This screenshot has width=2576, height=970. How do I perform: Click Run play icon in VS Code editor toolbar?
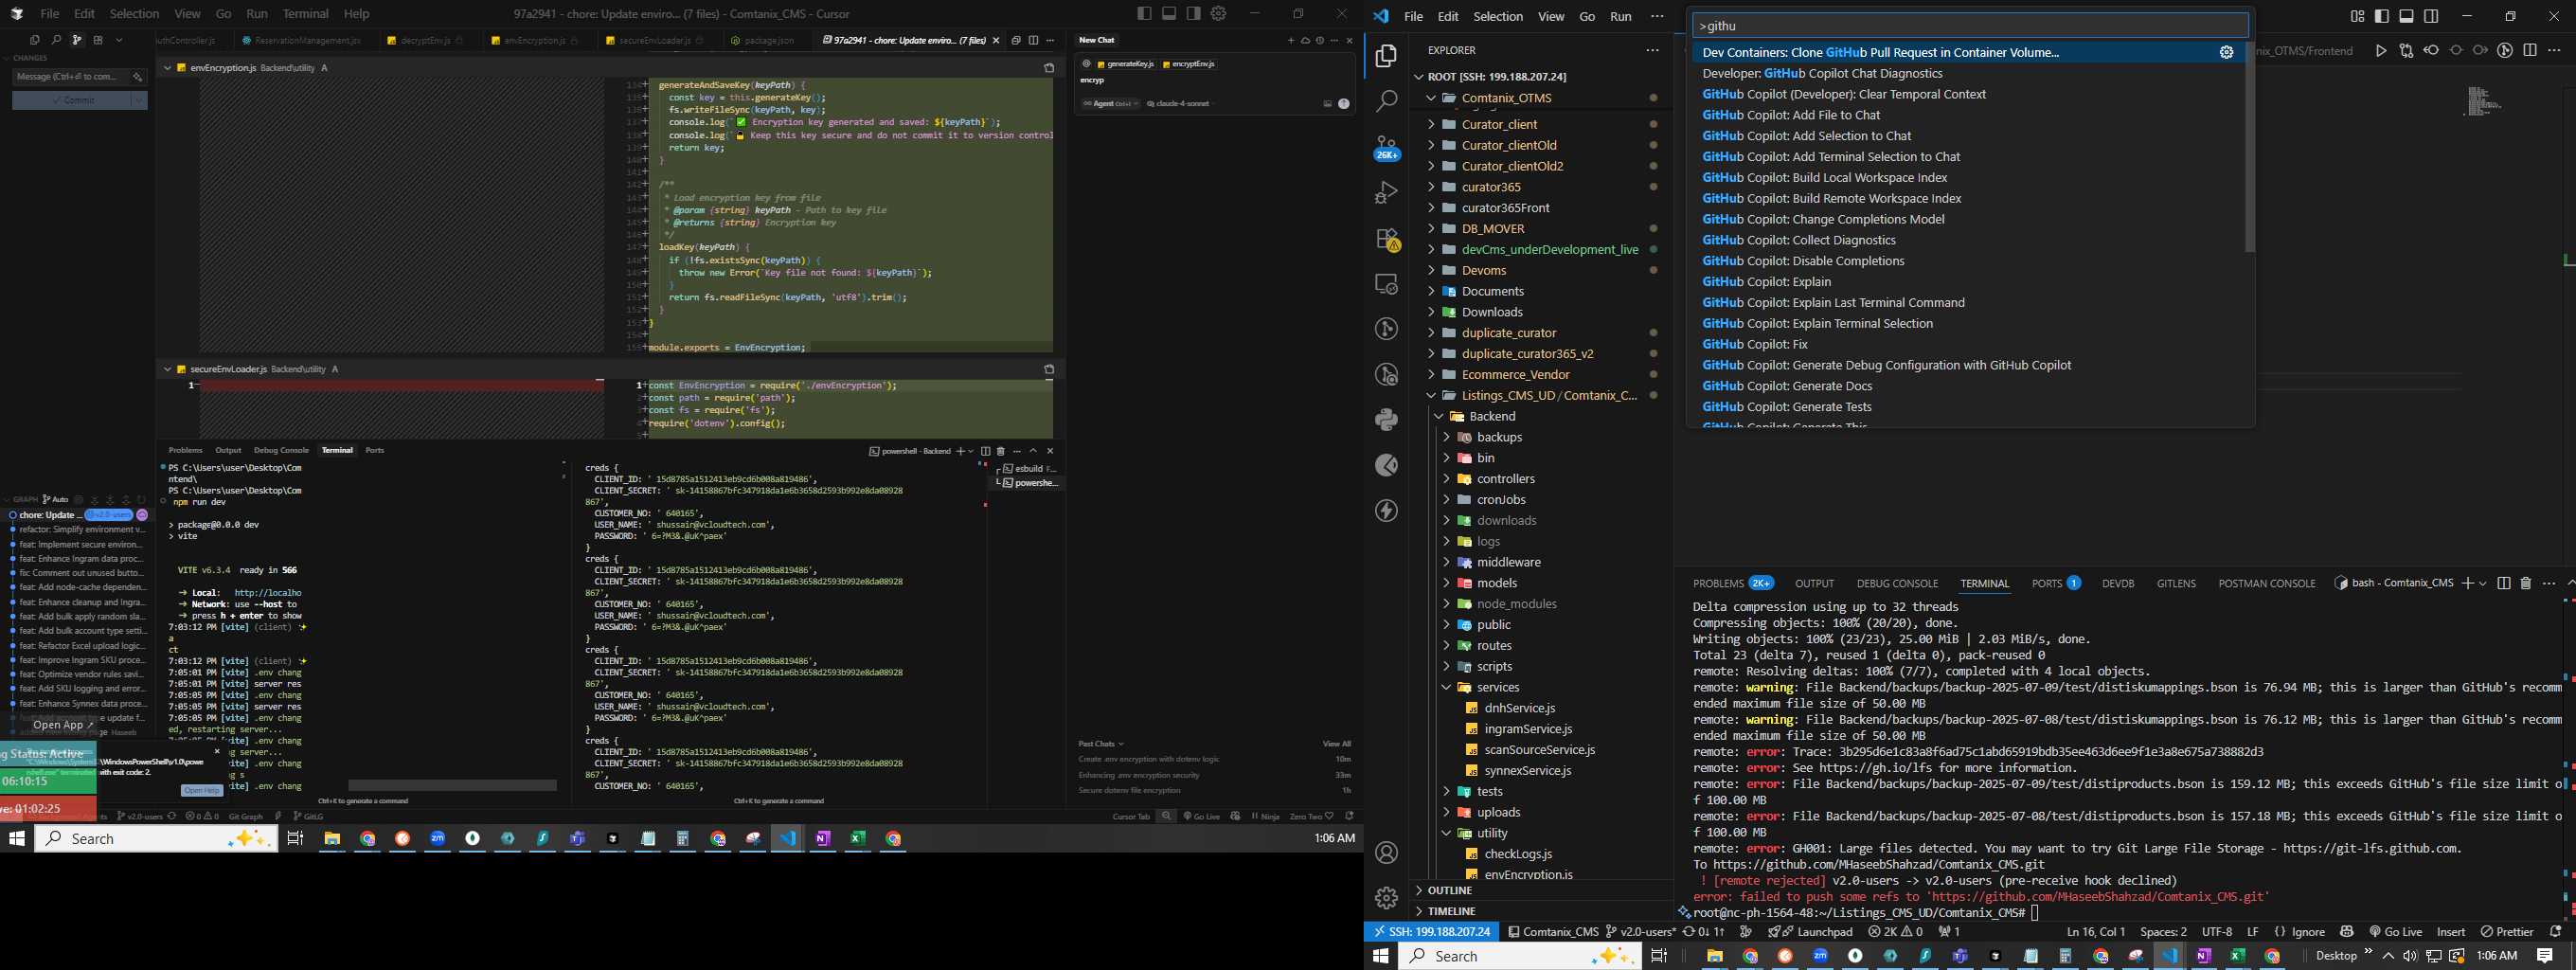point(2381,51)
